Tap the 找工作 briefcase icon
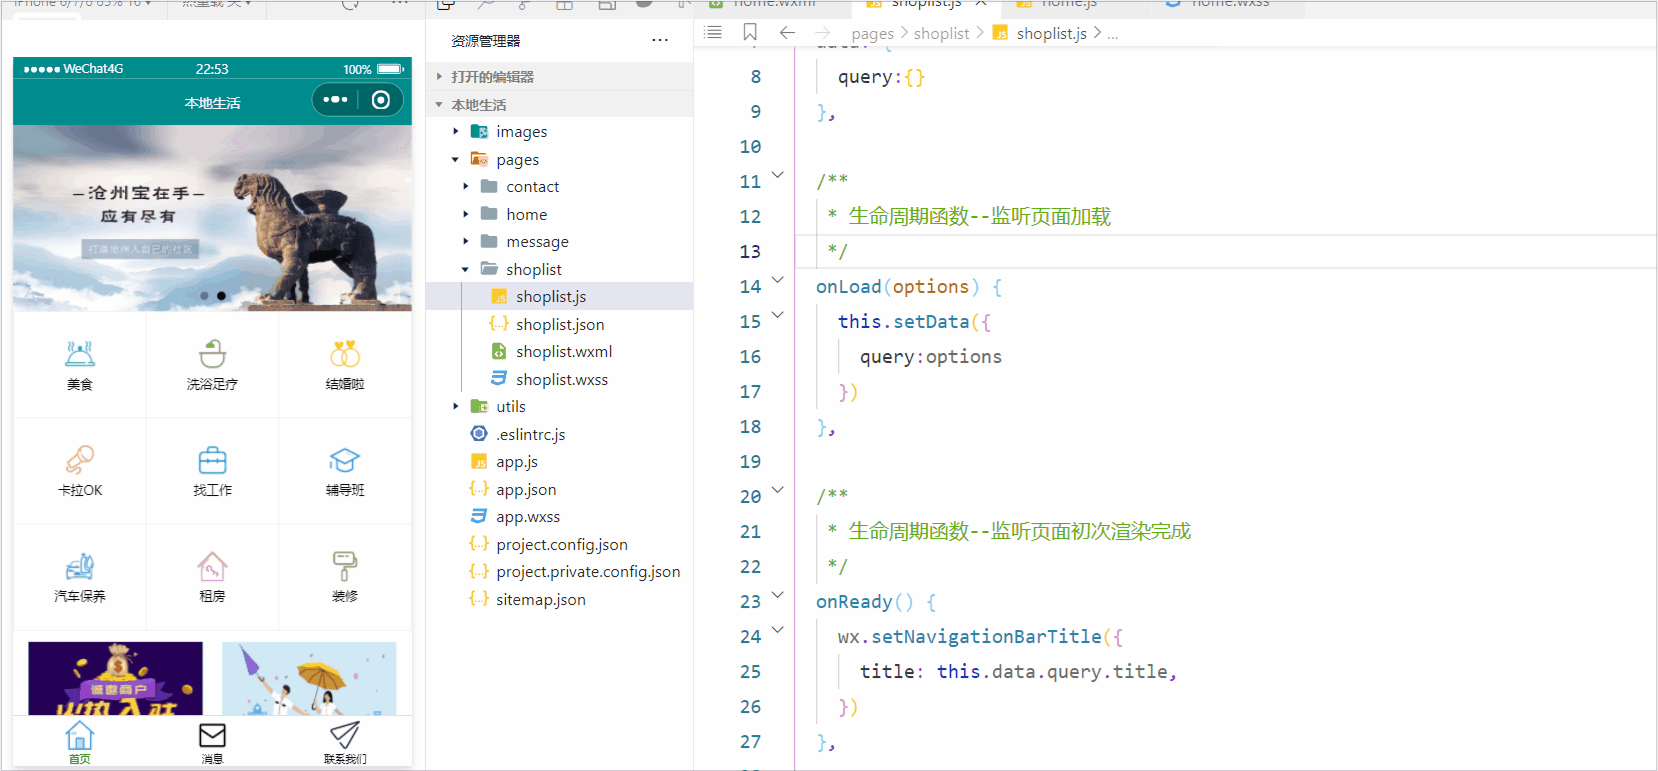Viewport: 1658px width, 771px height. pyautogui.click(x=212, y=460)
